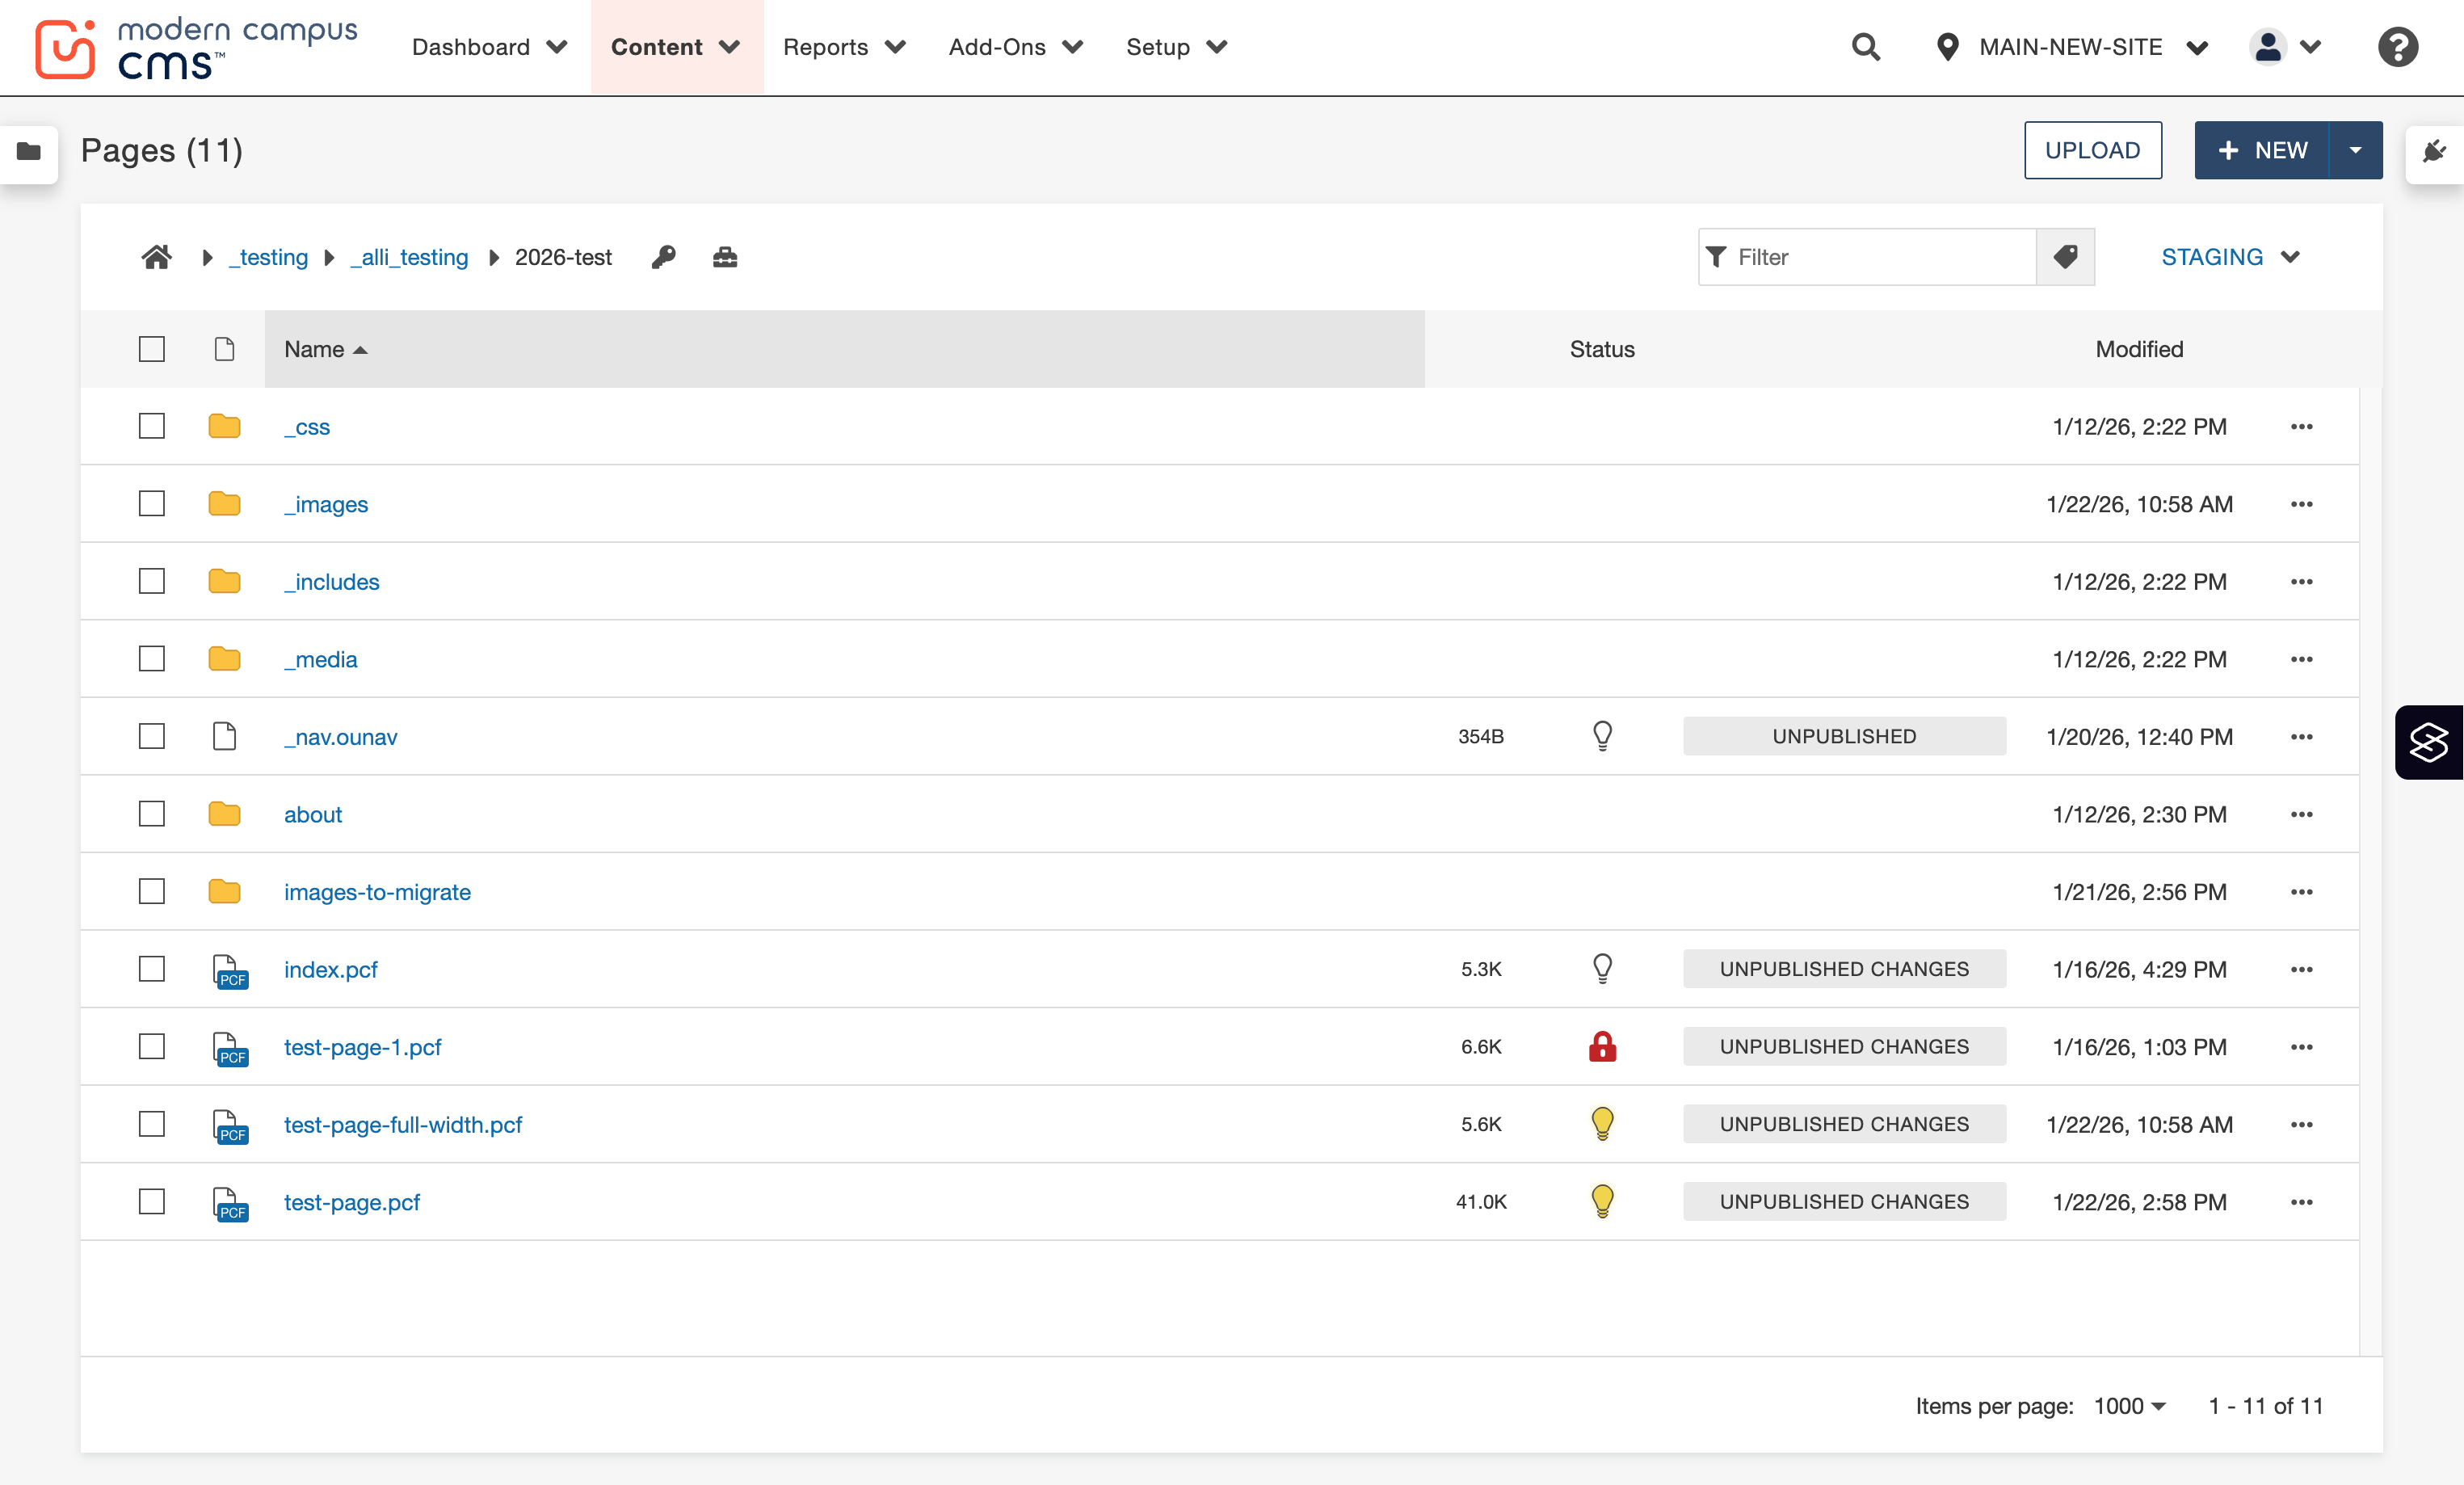Toggle the select-all header checkbox
Screen dimensions: 2464x1485
(152, 349)
